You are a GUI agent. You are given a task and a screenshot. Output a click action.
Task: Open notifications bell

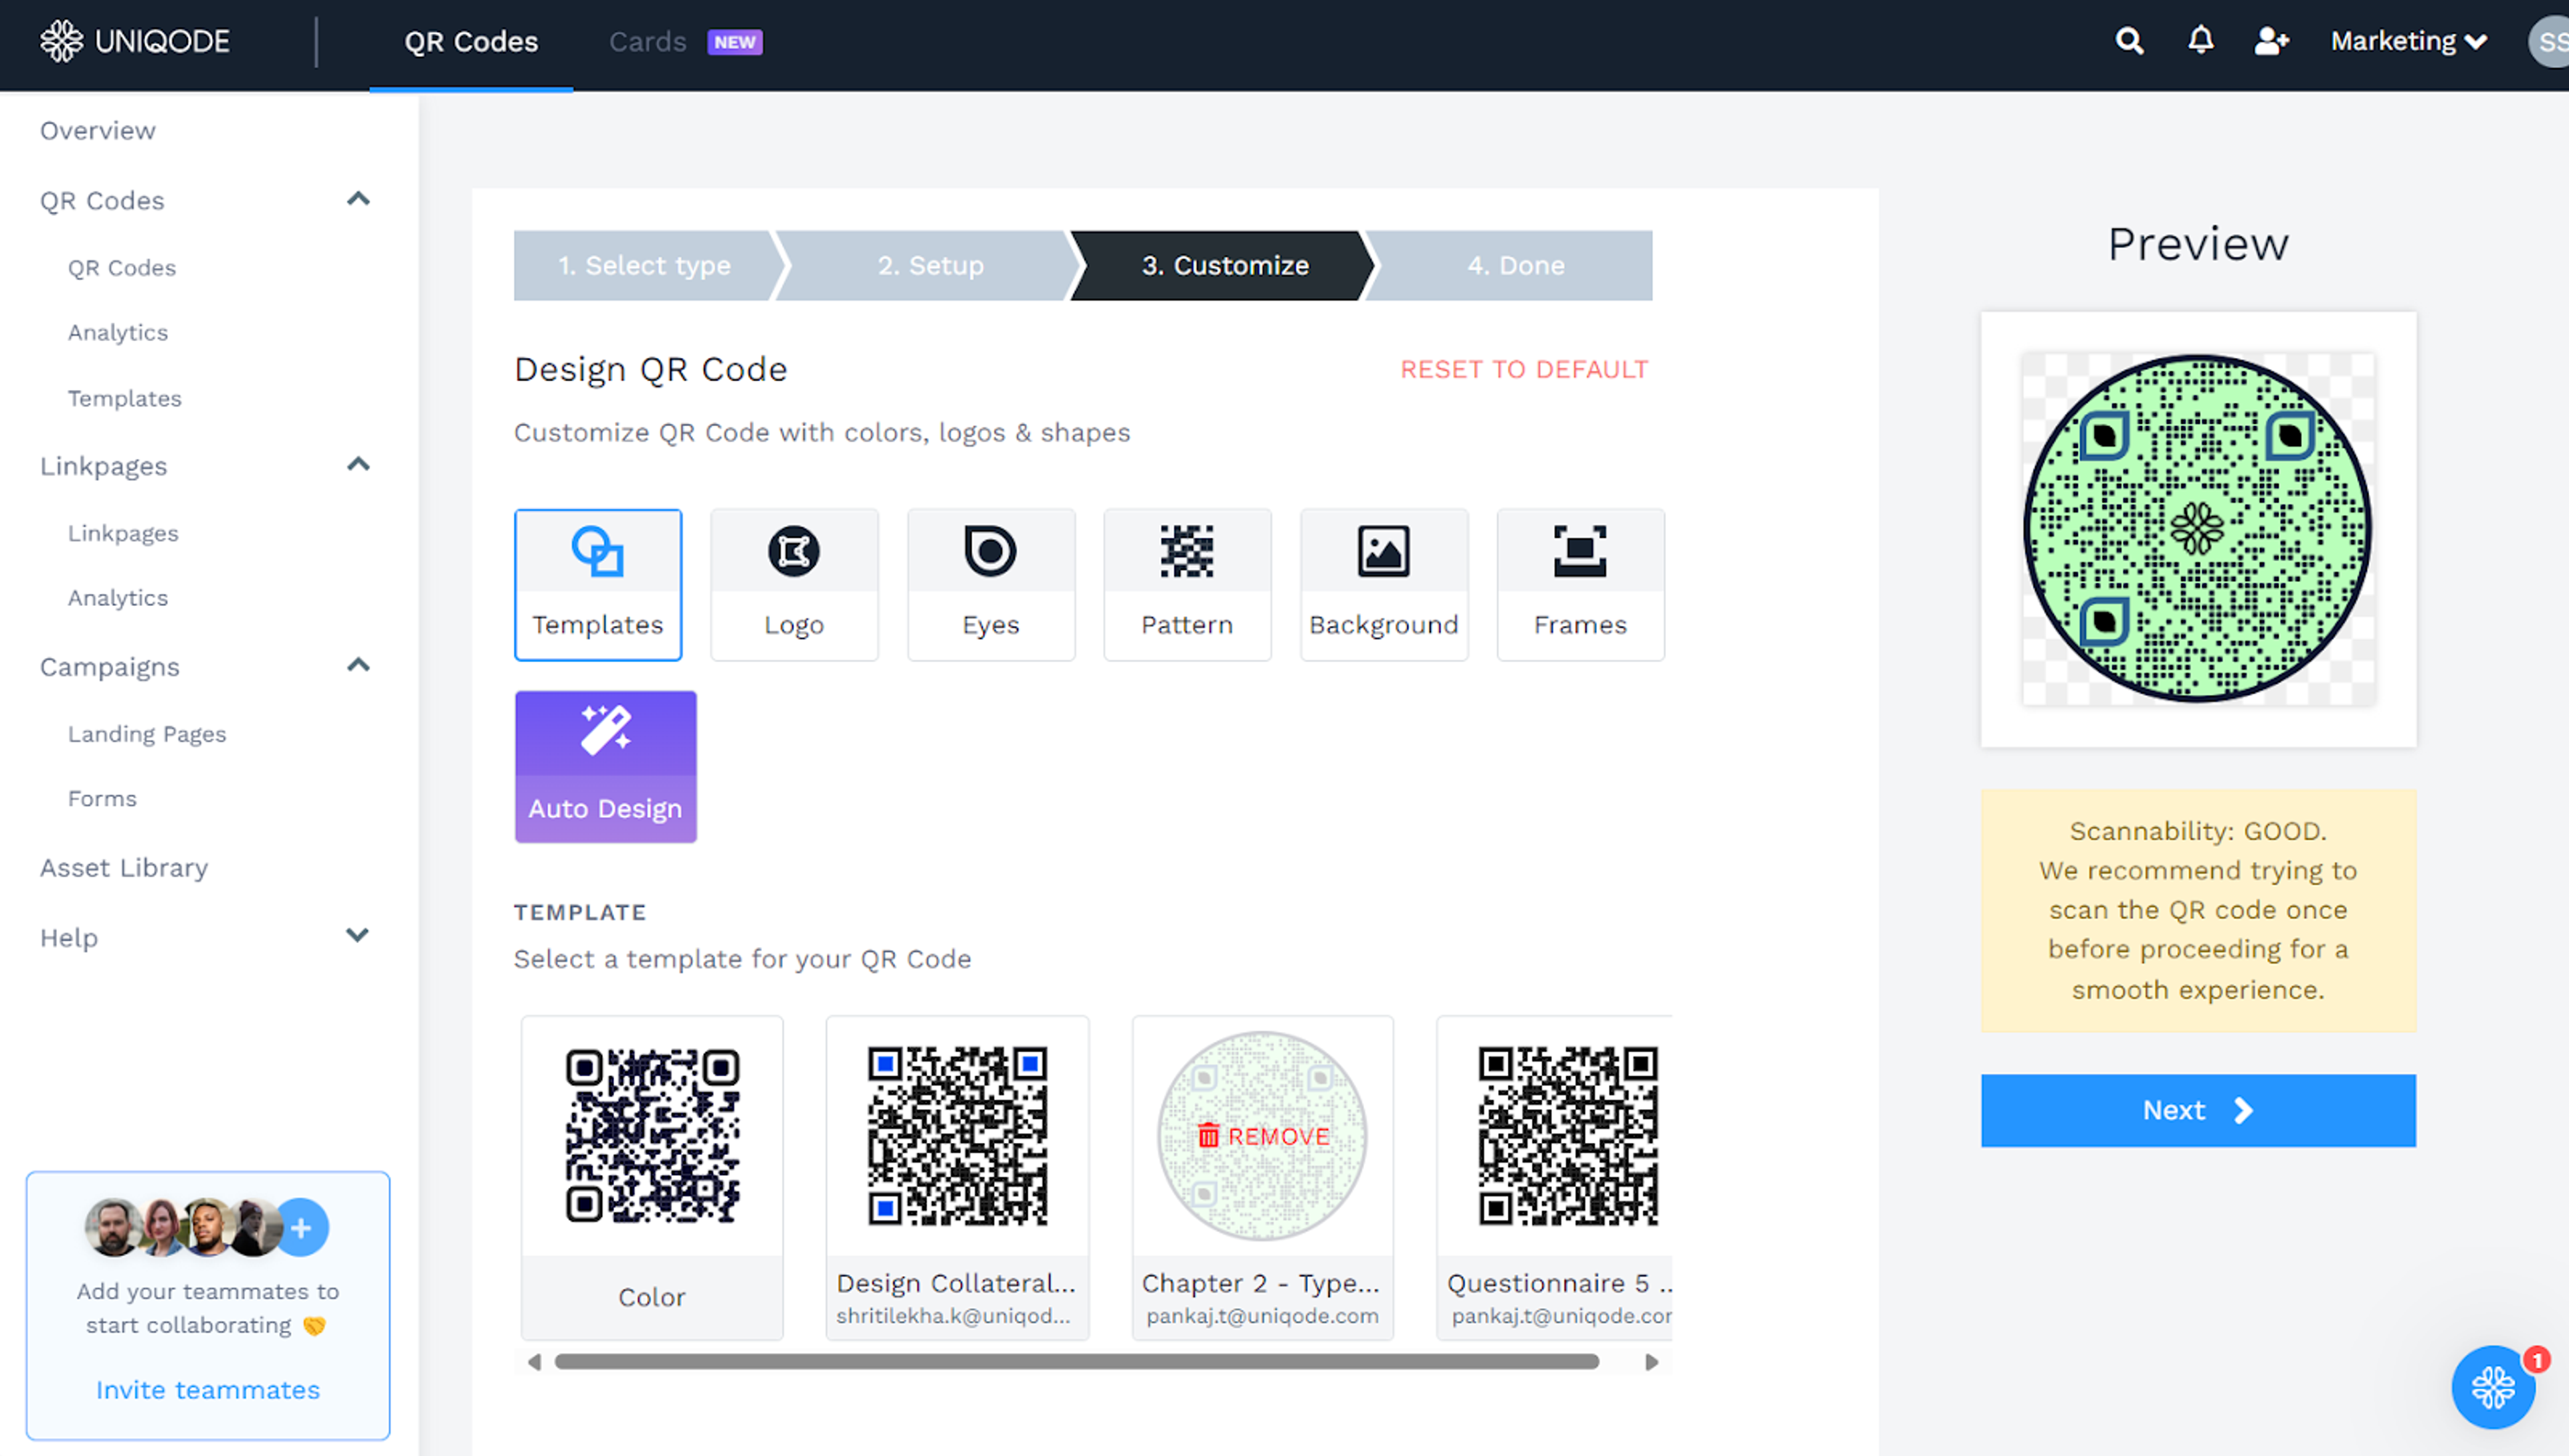point(2200,41)
